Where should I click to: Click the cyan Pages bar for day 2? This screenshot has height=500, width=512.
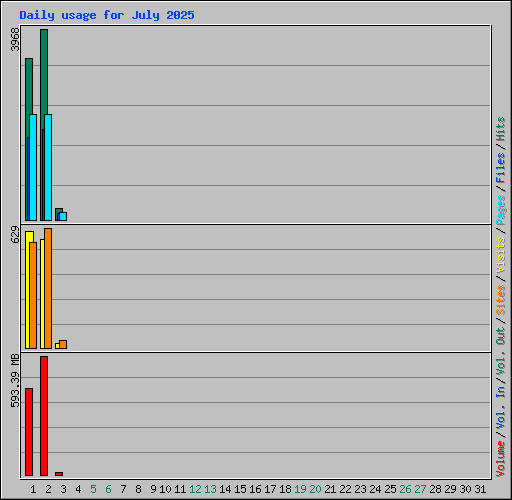click(x=48, y=167)
